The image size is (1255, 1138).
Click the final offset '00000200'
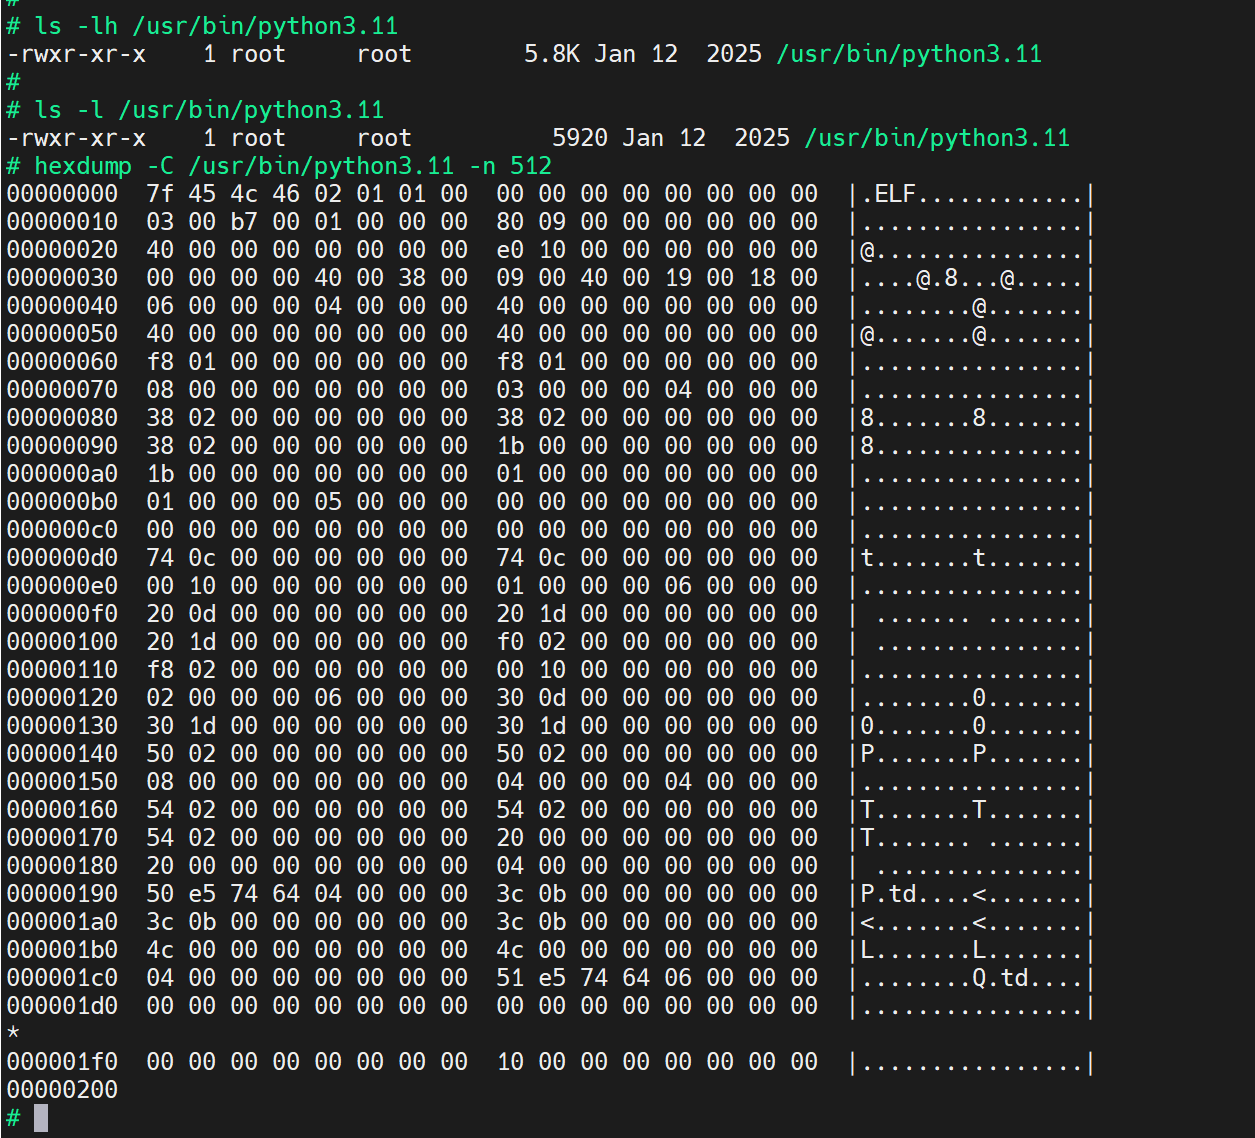click(62, 1090)
